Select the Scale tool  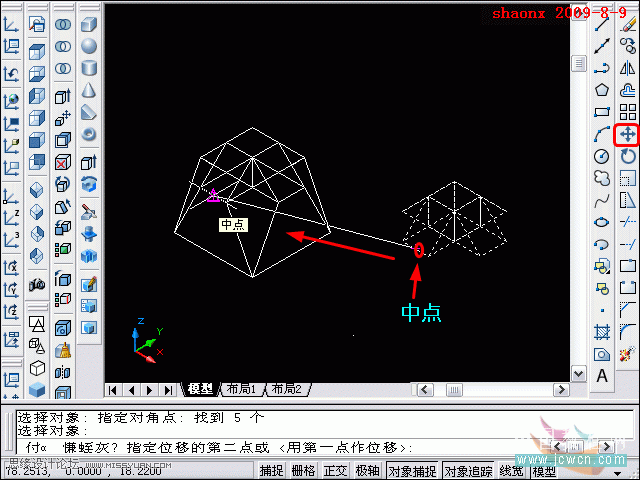click(628, 178)
